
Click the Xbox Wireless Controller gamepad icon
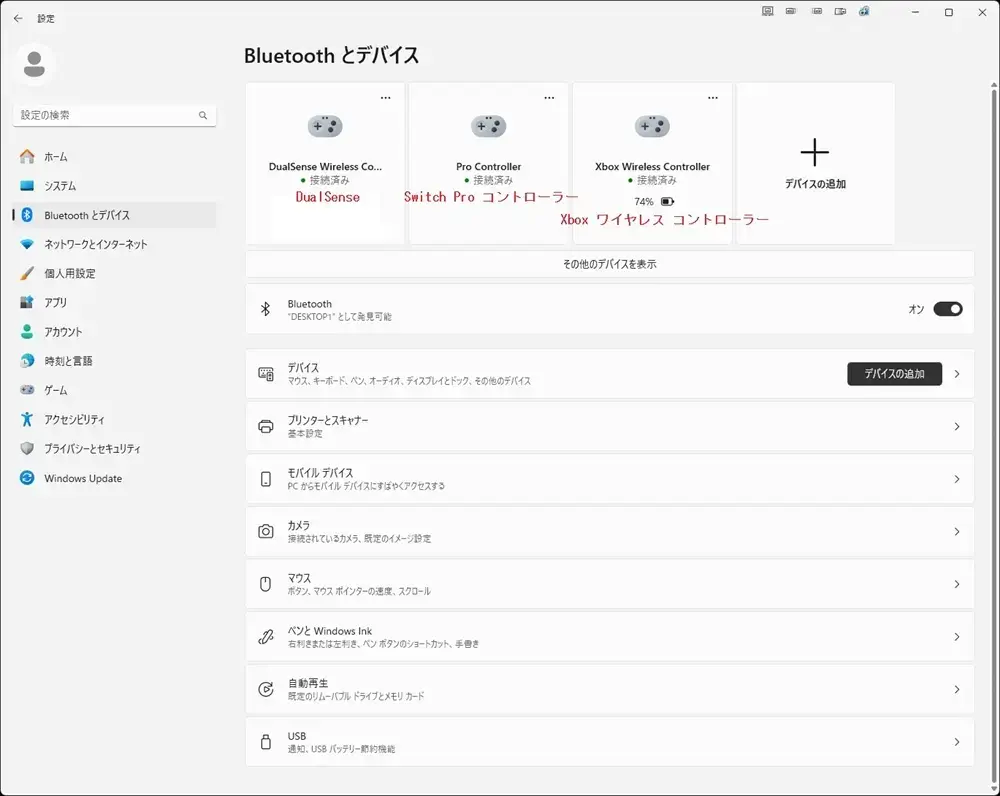coord(652,126)
